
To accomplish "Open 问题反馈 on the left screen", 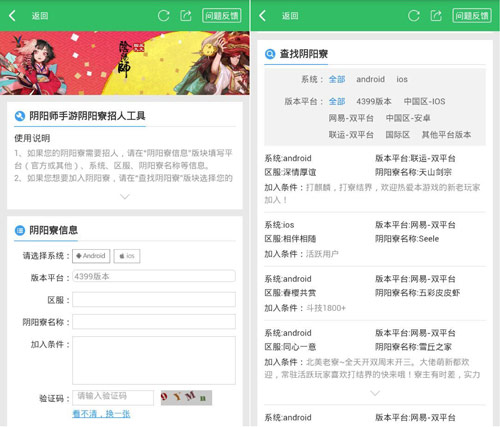I will (222, 16).
